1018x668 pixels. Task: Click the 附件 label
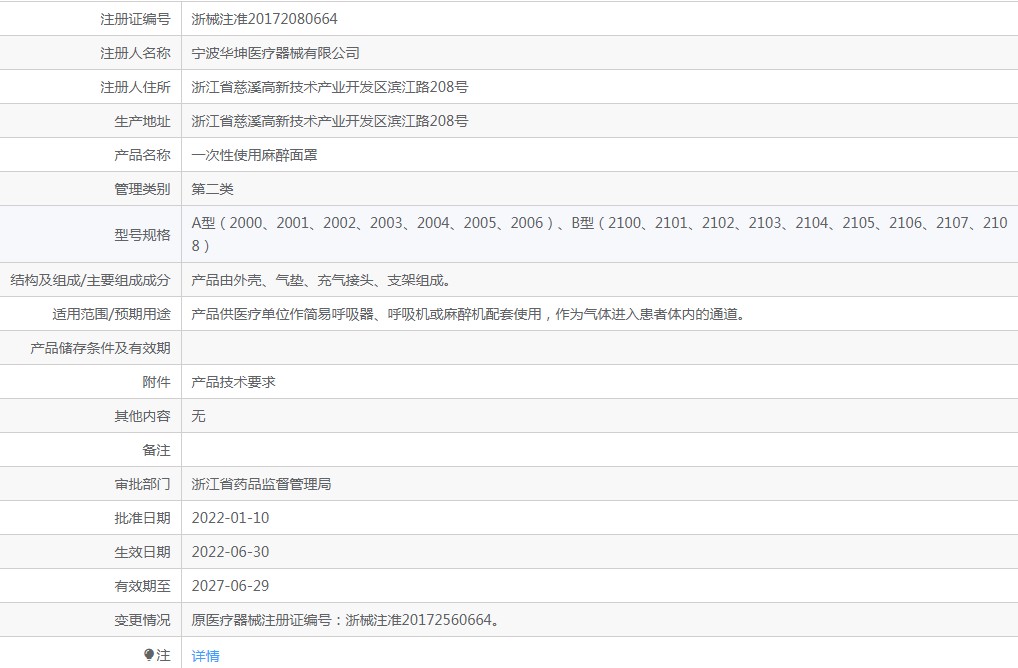pyautogui.click(x=156, y=382)
